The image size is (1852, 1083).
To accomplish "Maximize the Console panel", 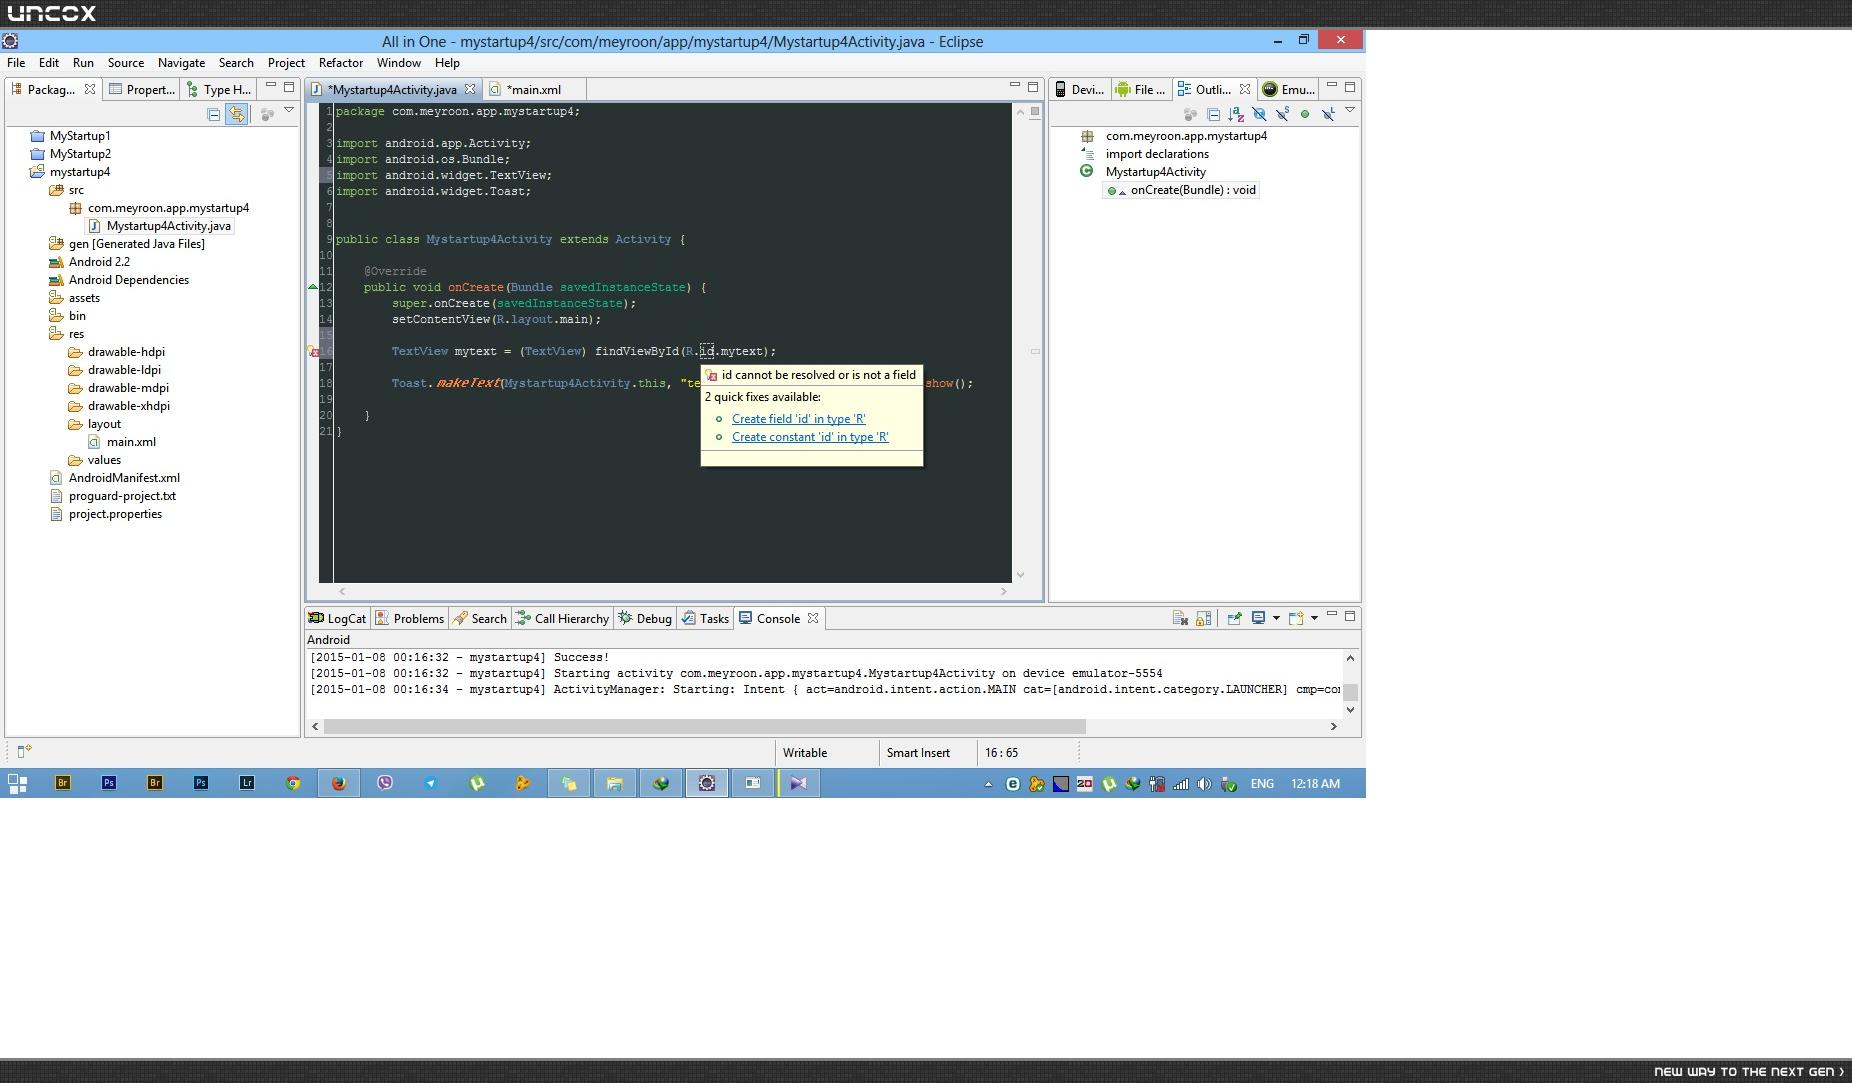I will [x=1350, y=616].
